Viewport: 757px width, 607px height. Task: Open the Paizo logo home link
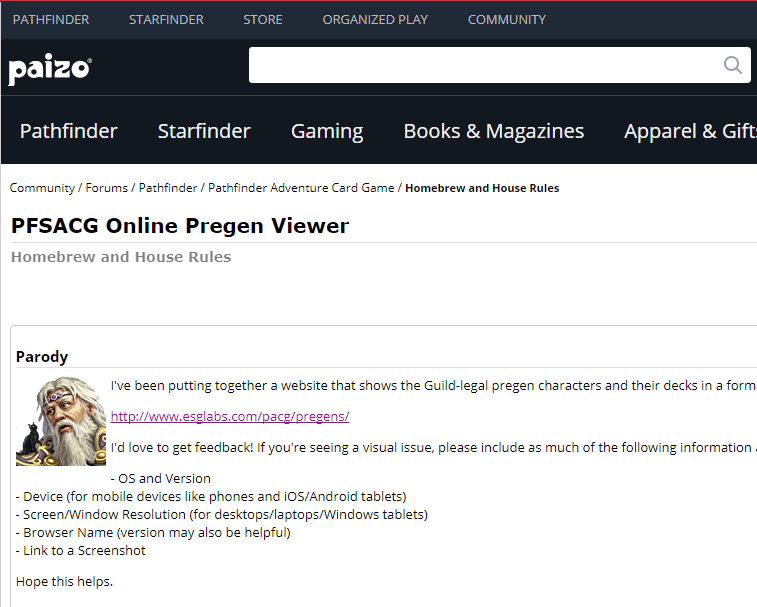(50, 69)
